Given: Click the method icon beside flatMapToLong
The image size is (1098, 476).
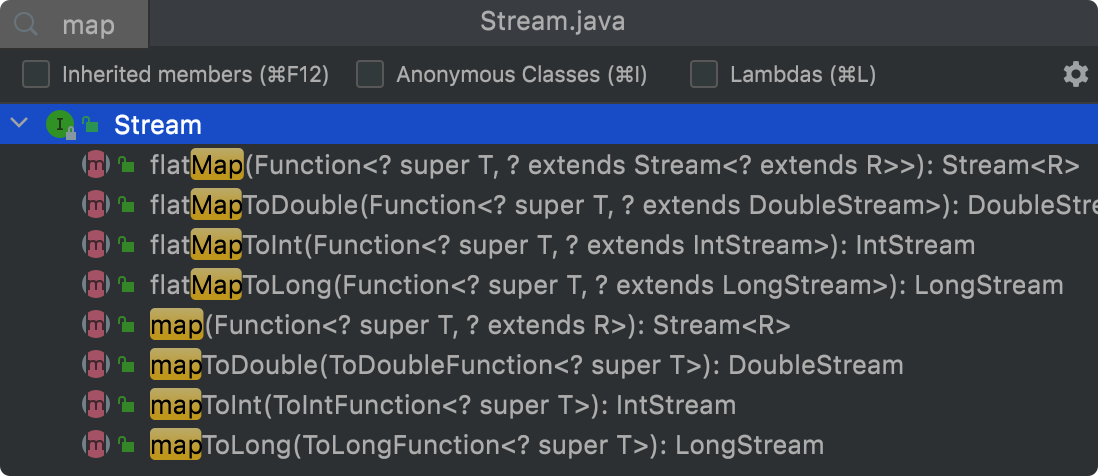Looking at the screenshot, I should [x=95, y=285].
